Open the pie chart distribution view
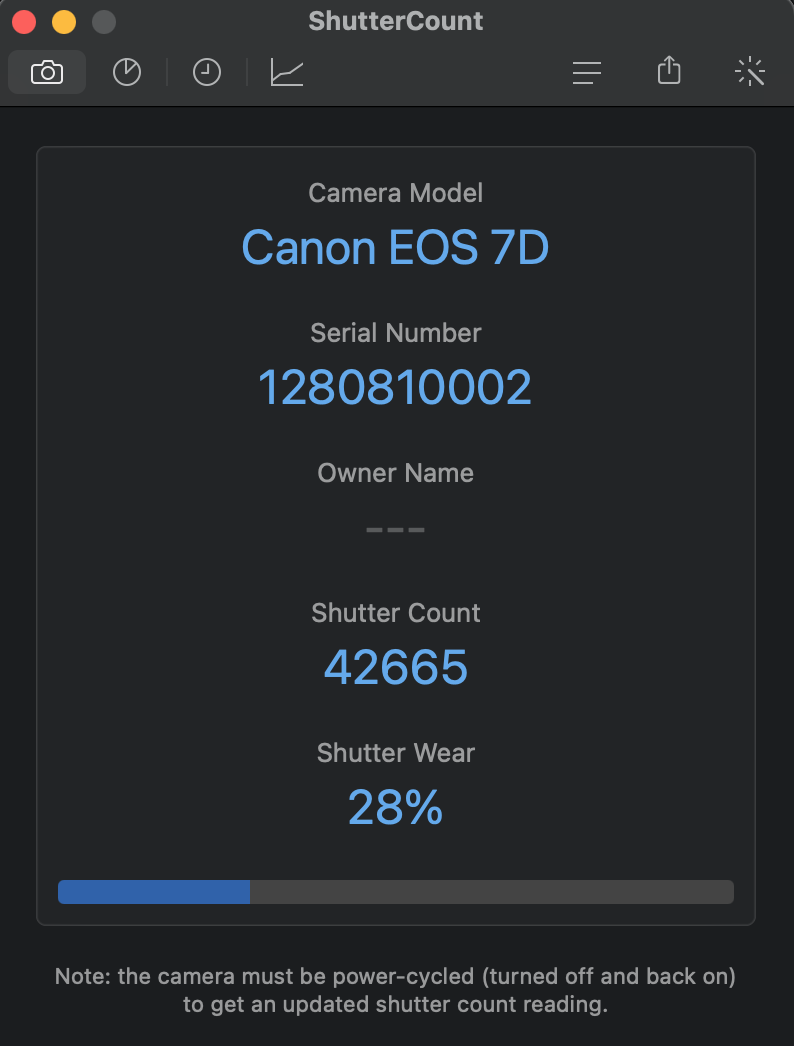The height and width of the screenshot is (1046, 794). click(x=127, y=72)
